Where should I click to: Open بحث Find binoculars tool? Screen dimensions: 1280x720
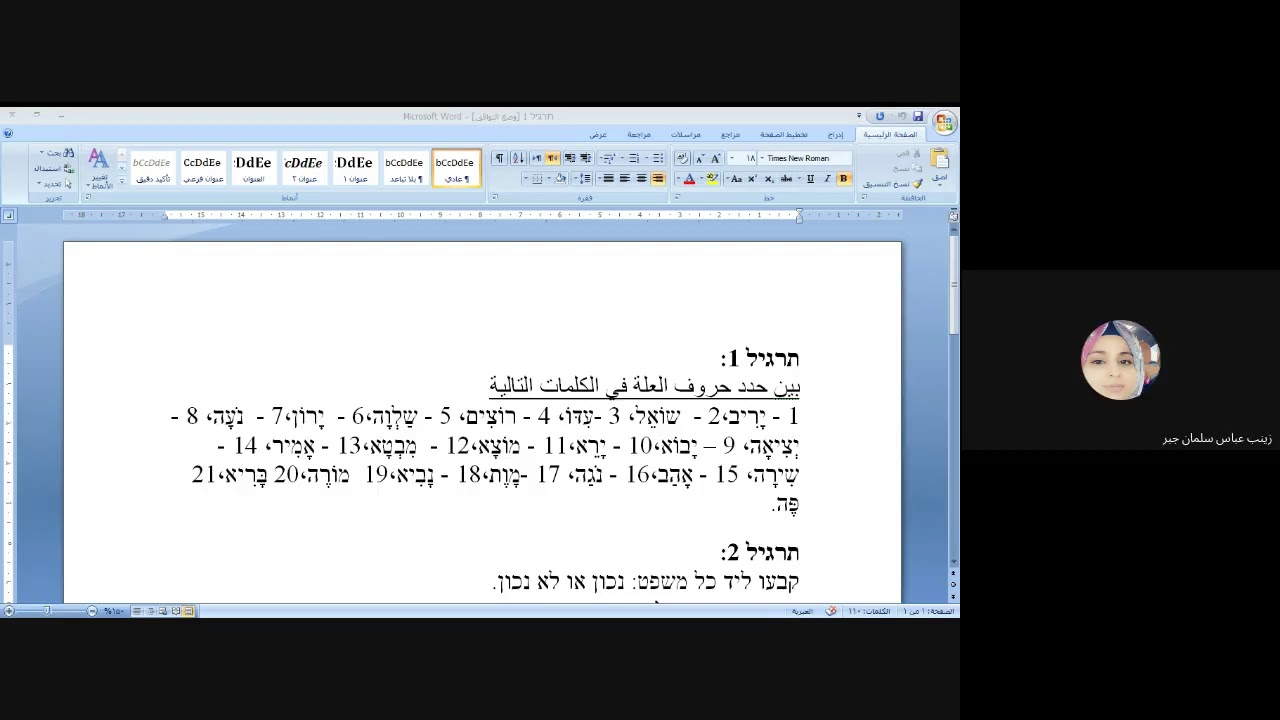tap(57, 153)
